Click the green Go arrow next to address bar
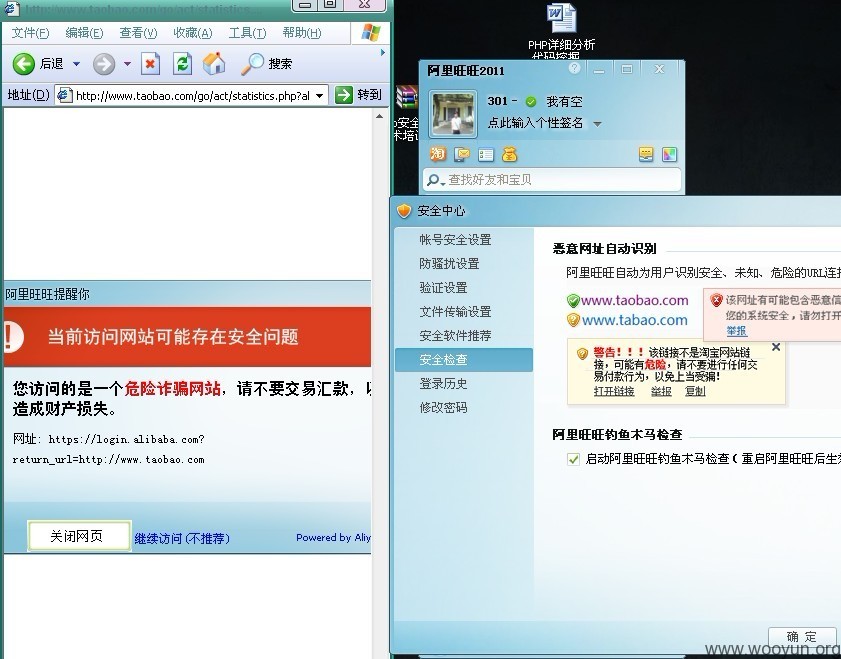 (x=344, y=95)
